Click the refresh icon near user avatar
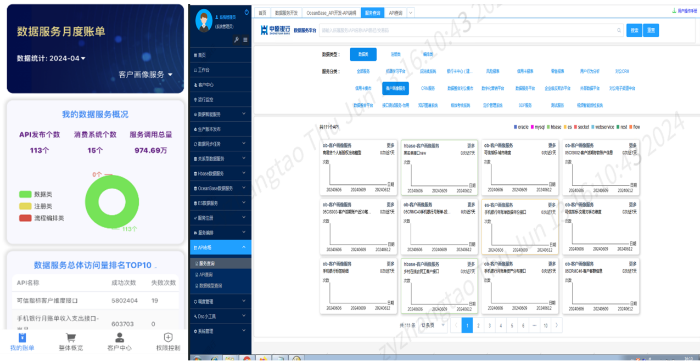Screen dimensions: 700x362 (x=247, y=12)
